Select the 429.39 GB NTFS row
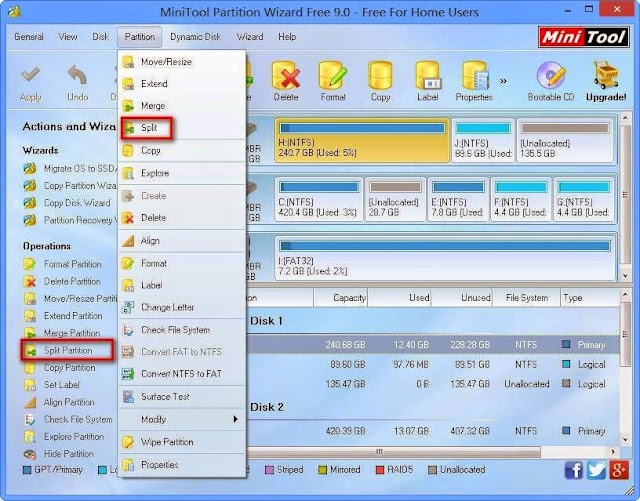 pyautogui.click(x=433, y=431)
